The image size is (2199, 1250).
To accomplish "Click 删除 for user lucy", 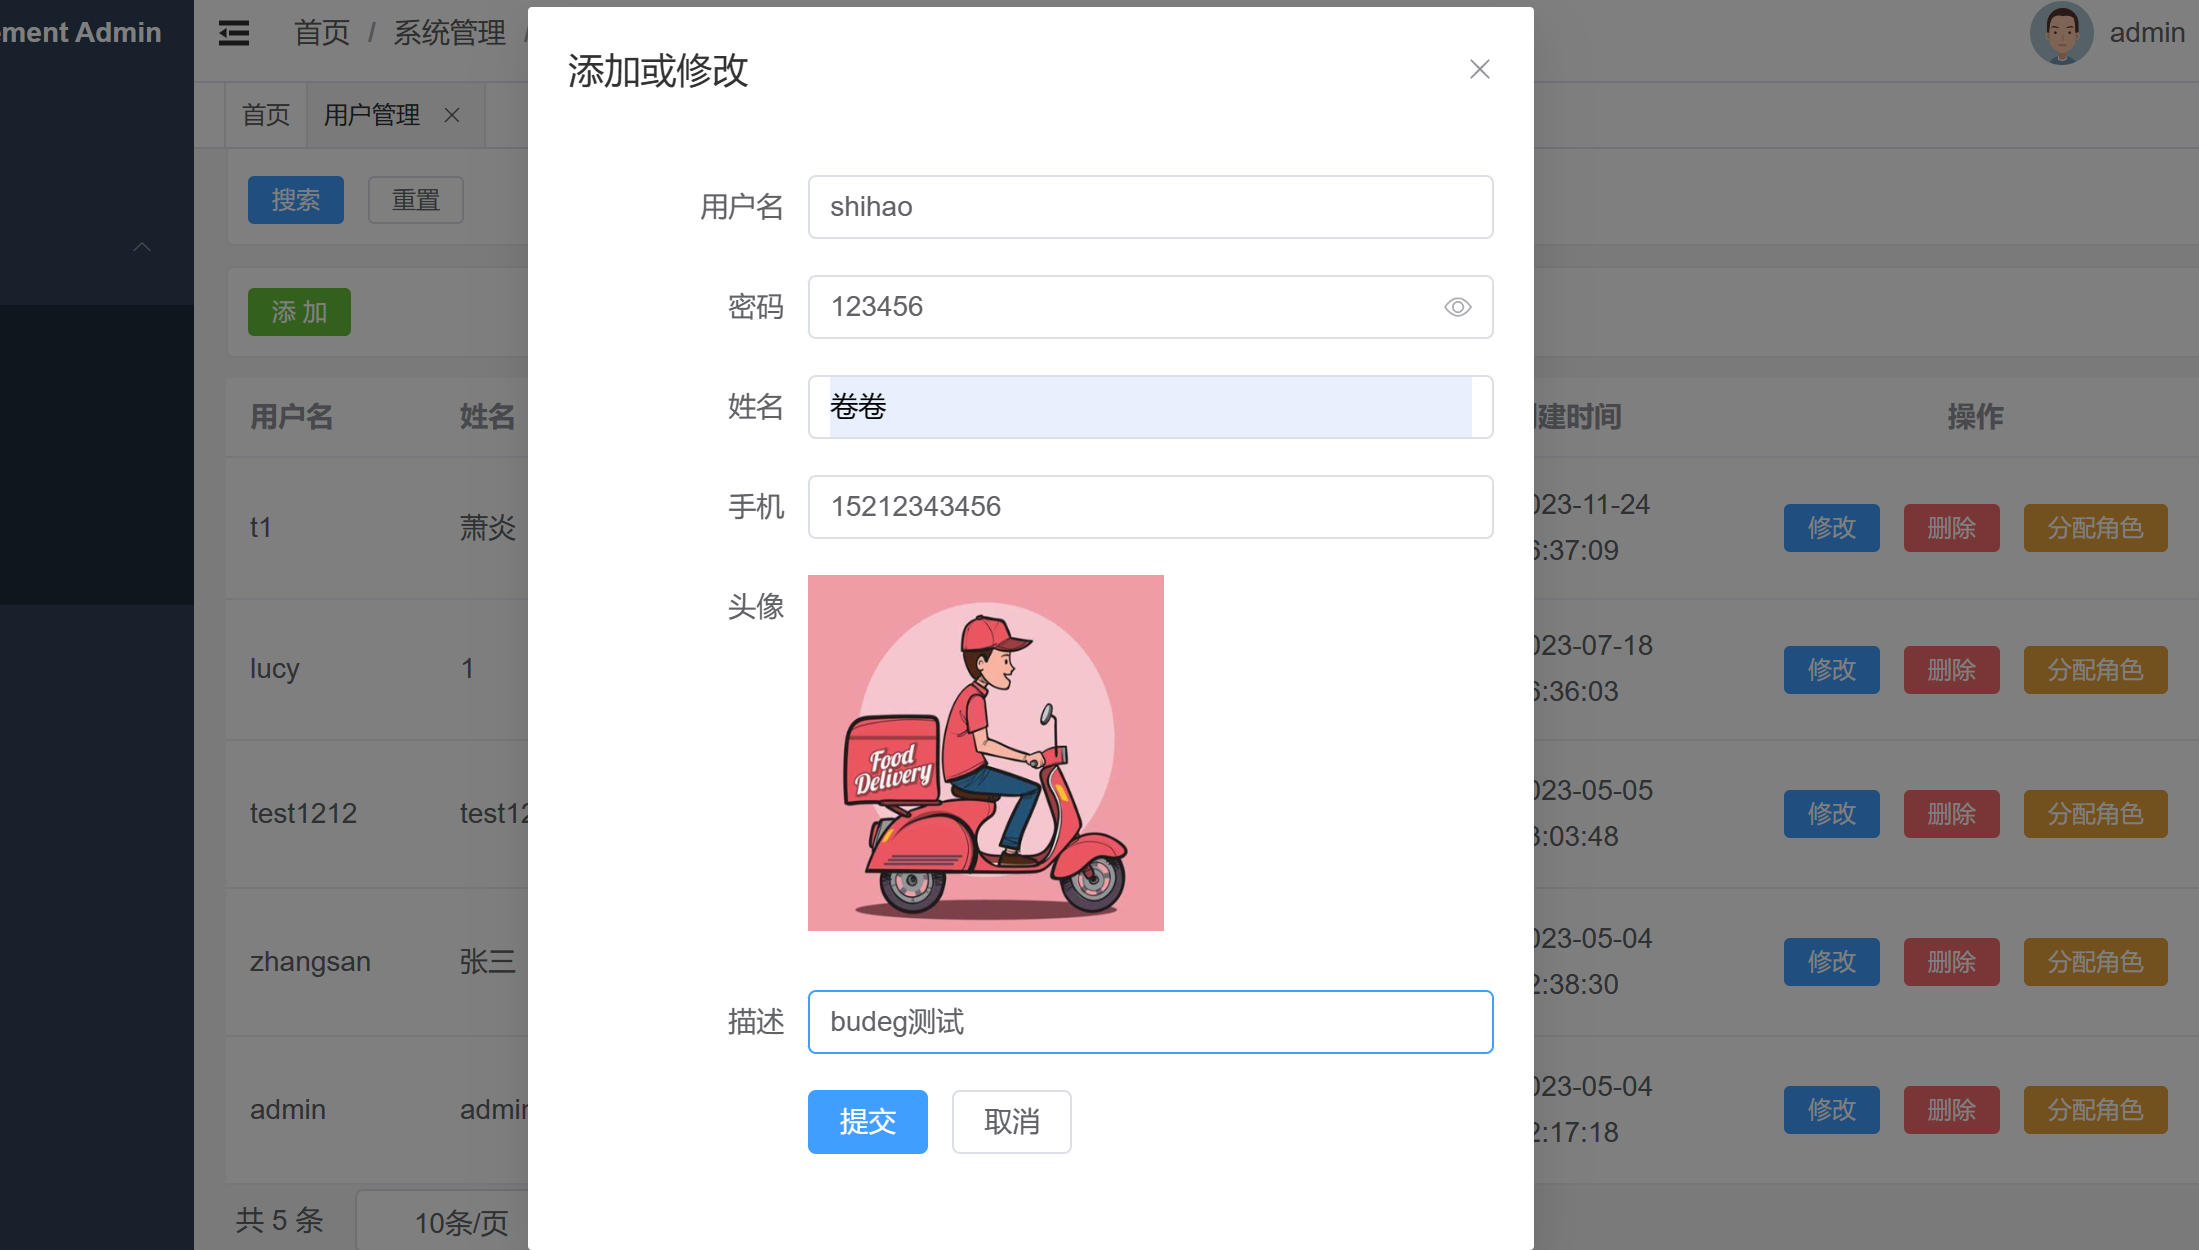I will pos(1952,670).
